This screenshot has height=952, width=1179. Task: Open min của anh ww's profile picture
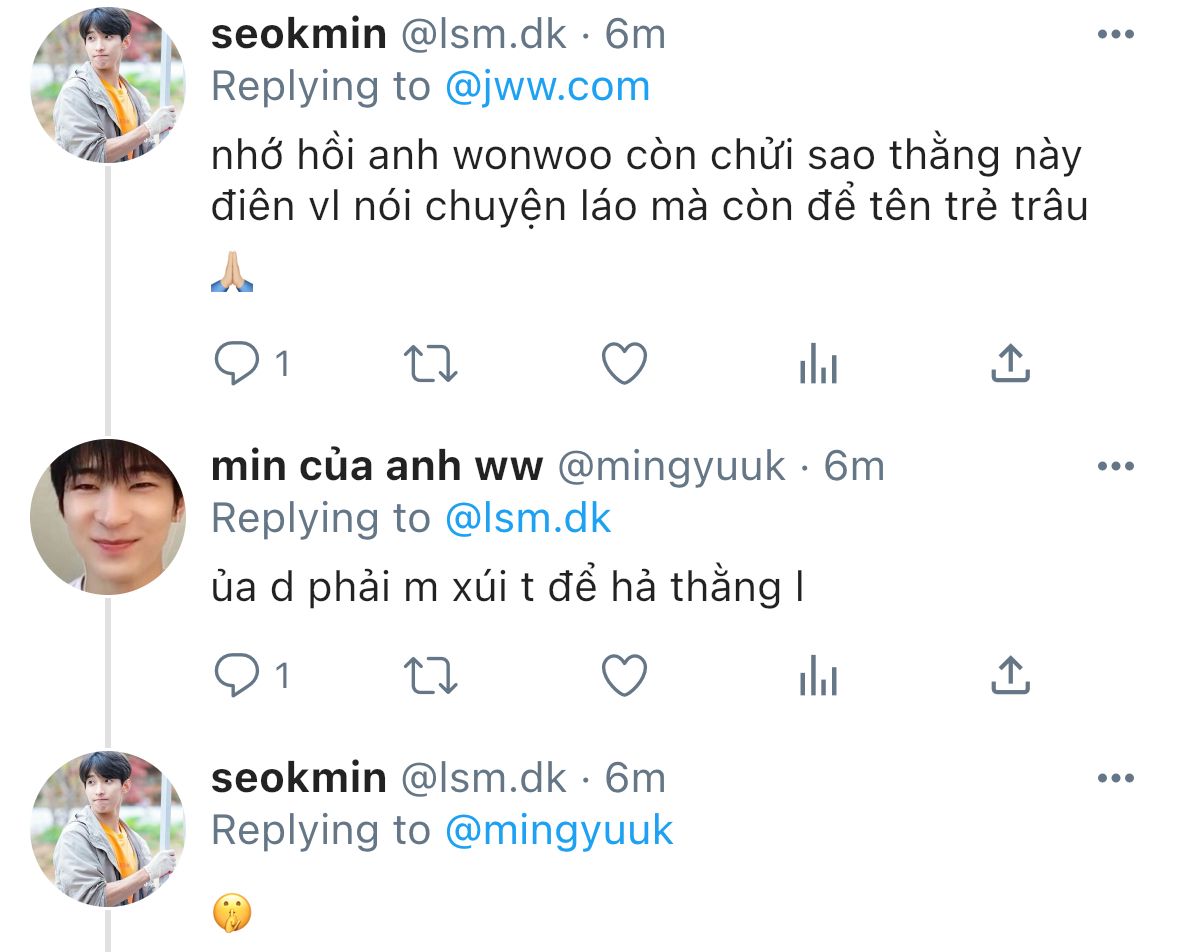108,517
